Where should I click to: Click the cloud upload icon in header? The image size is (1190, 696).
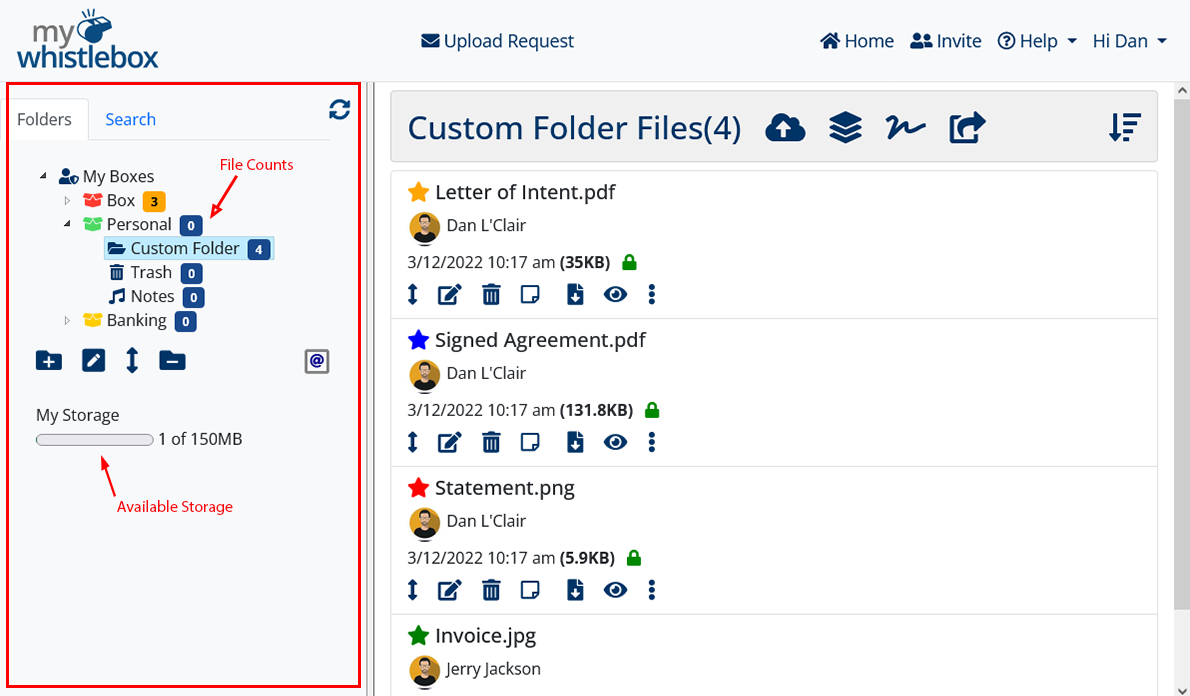pos(785,128)
